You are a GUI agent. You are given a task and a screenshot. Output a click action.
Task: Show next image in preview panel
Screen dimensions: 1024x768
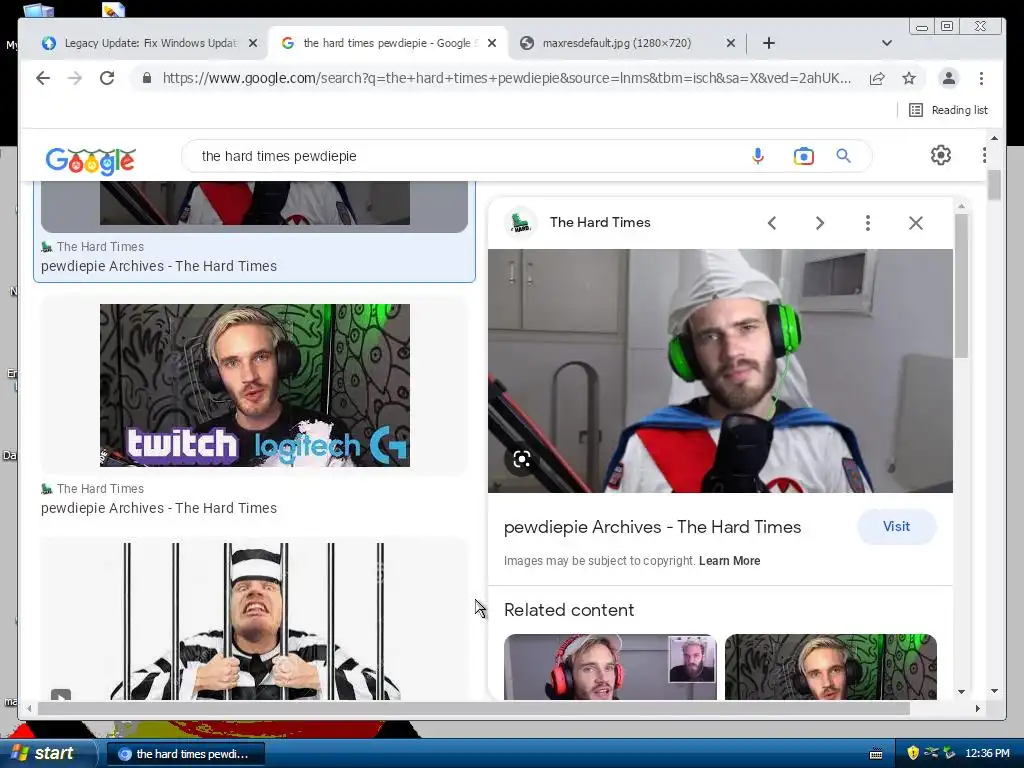click(x=820, y=223)
